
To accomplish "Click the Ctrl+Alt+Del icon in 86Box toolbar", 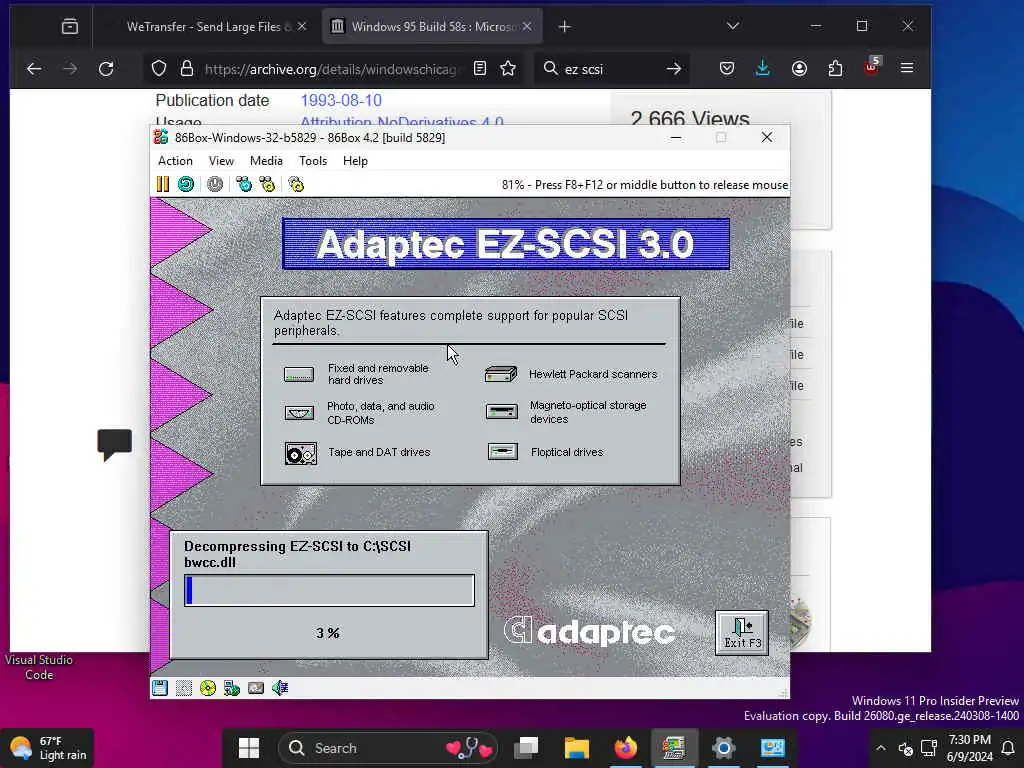I will tap(244, 184).
